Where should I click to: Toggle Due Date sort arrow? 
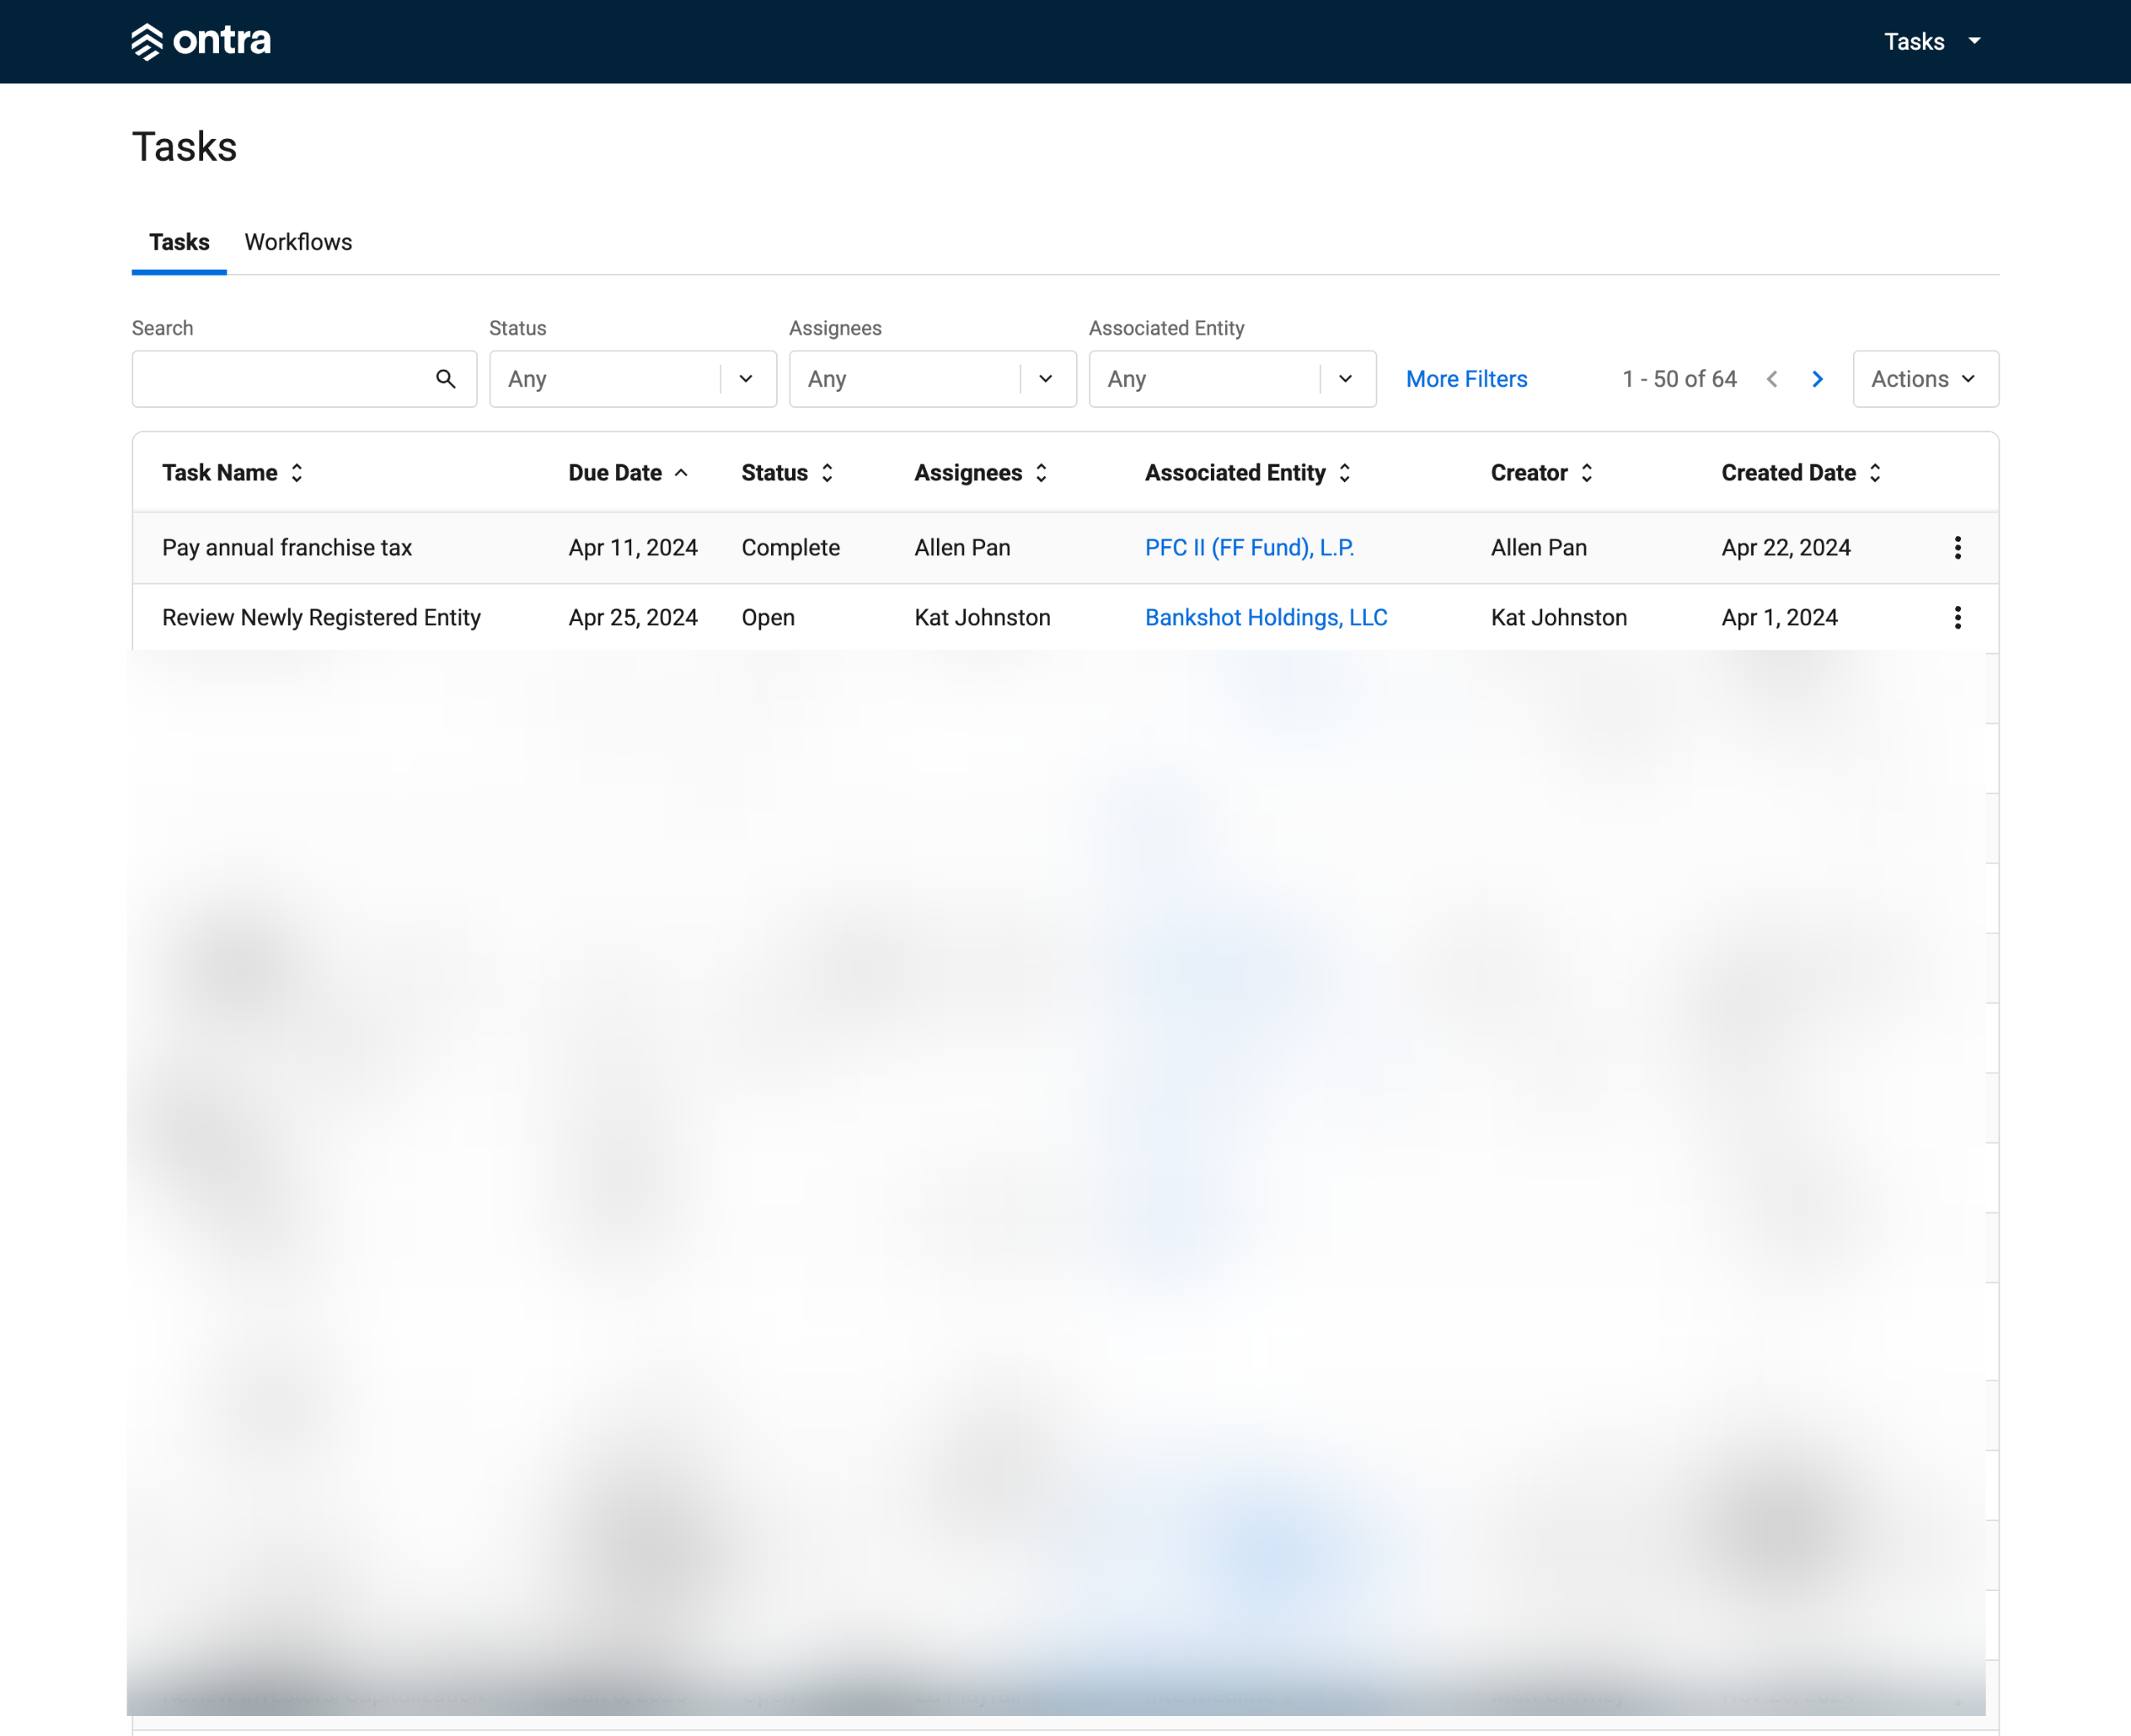(681, 473)
